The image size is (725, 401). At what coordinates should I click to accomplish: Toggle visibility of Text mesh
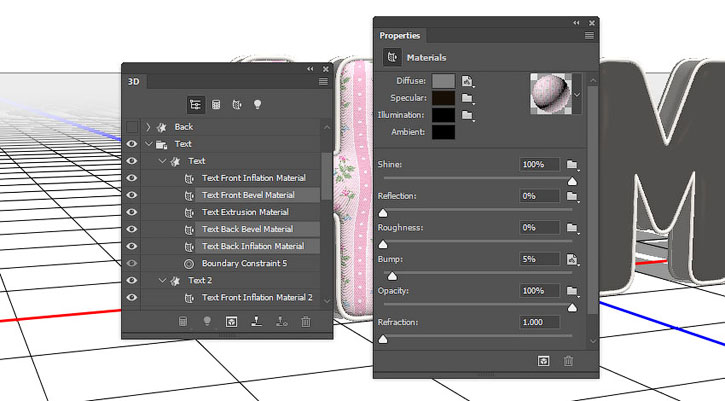coord(132,161)
